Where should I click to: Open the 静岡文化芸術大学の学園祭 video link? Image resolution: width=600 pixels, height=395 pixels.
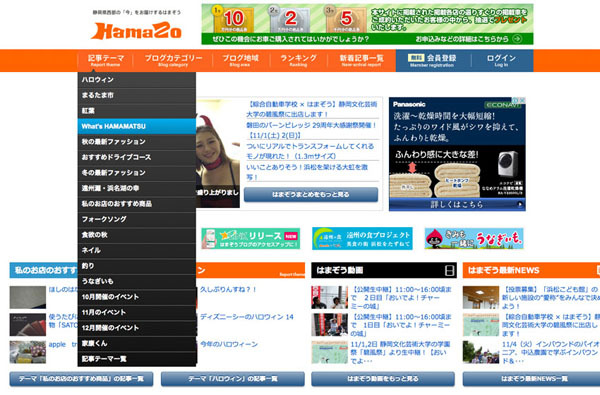[x=400, y=353]
